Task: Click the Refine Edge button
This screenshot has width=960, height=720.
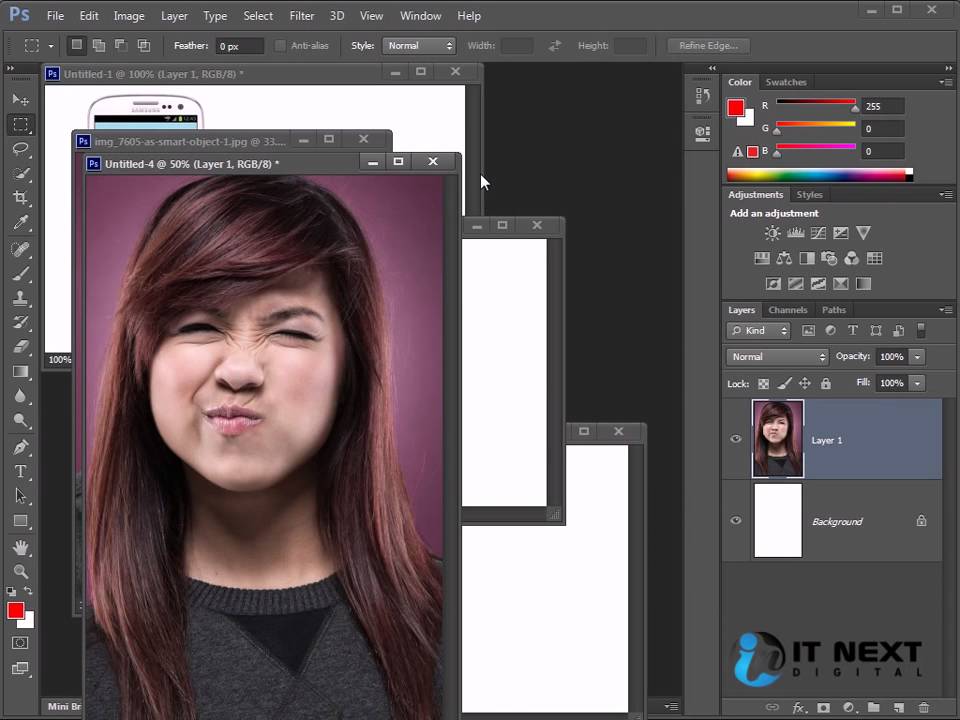Action: click(708, 46)
